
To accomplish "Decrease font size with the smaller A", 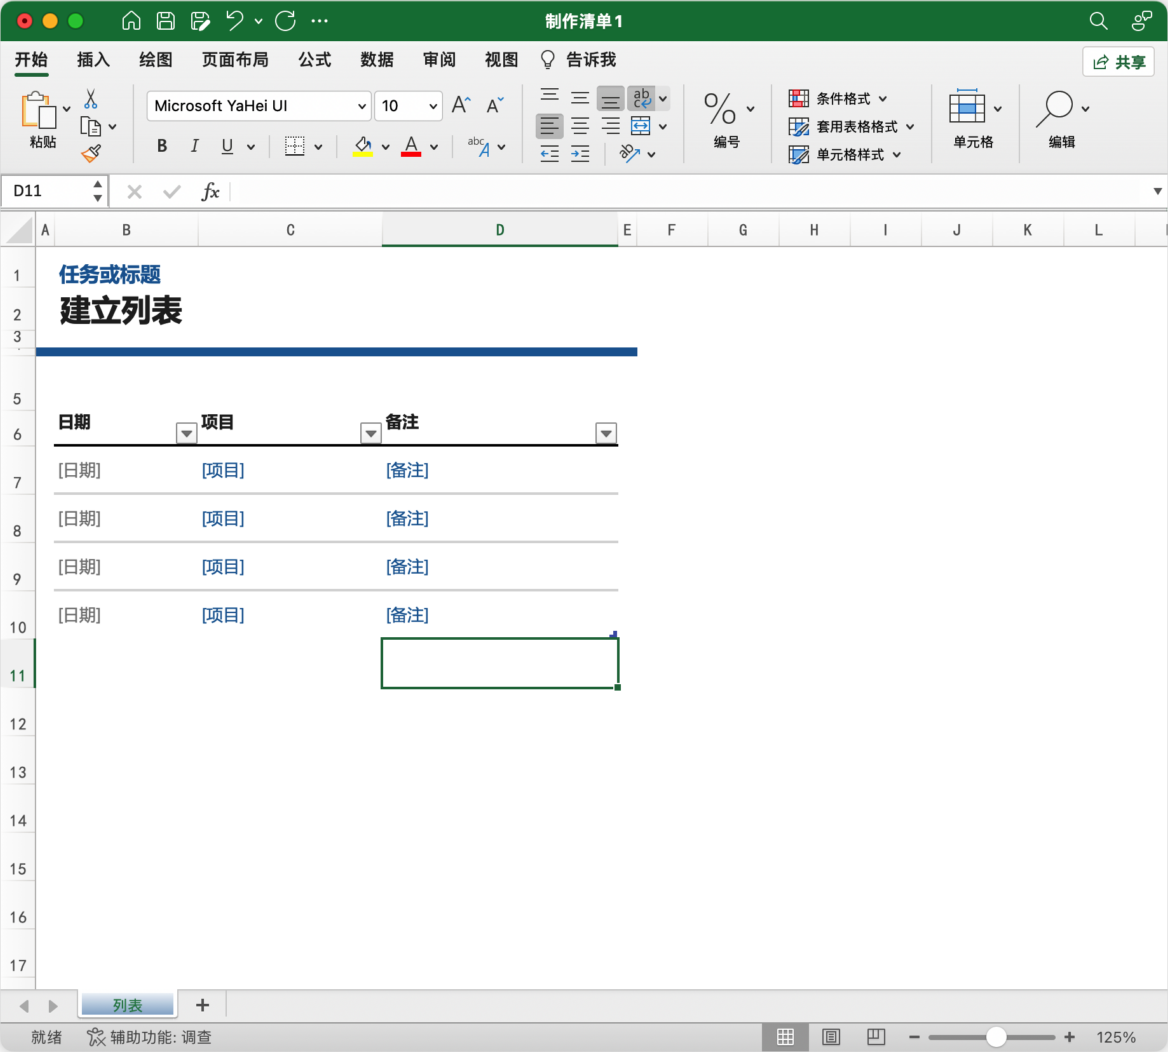I will [495, 105].
